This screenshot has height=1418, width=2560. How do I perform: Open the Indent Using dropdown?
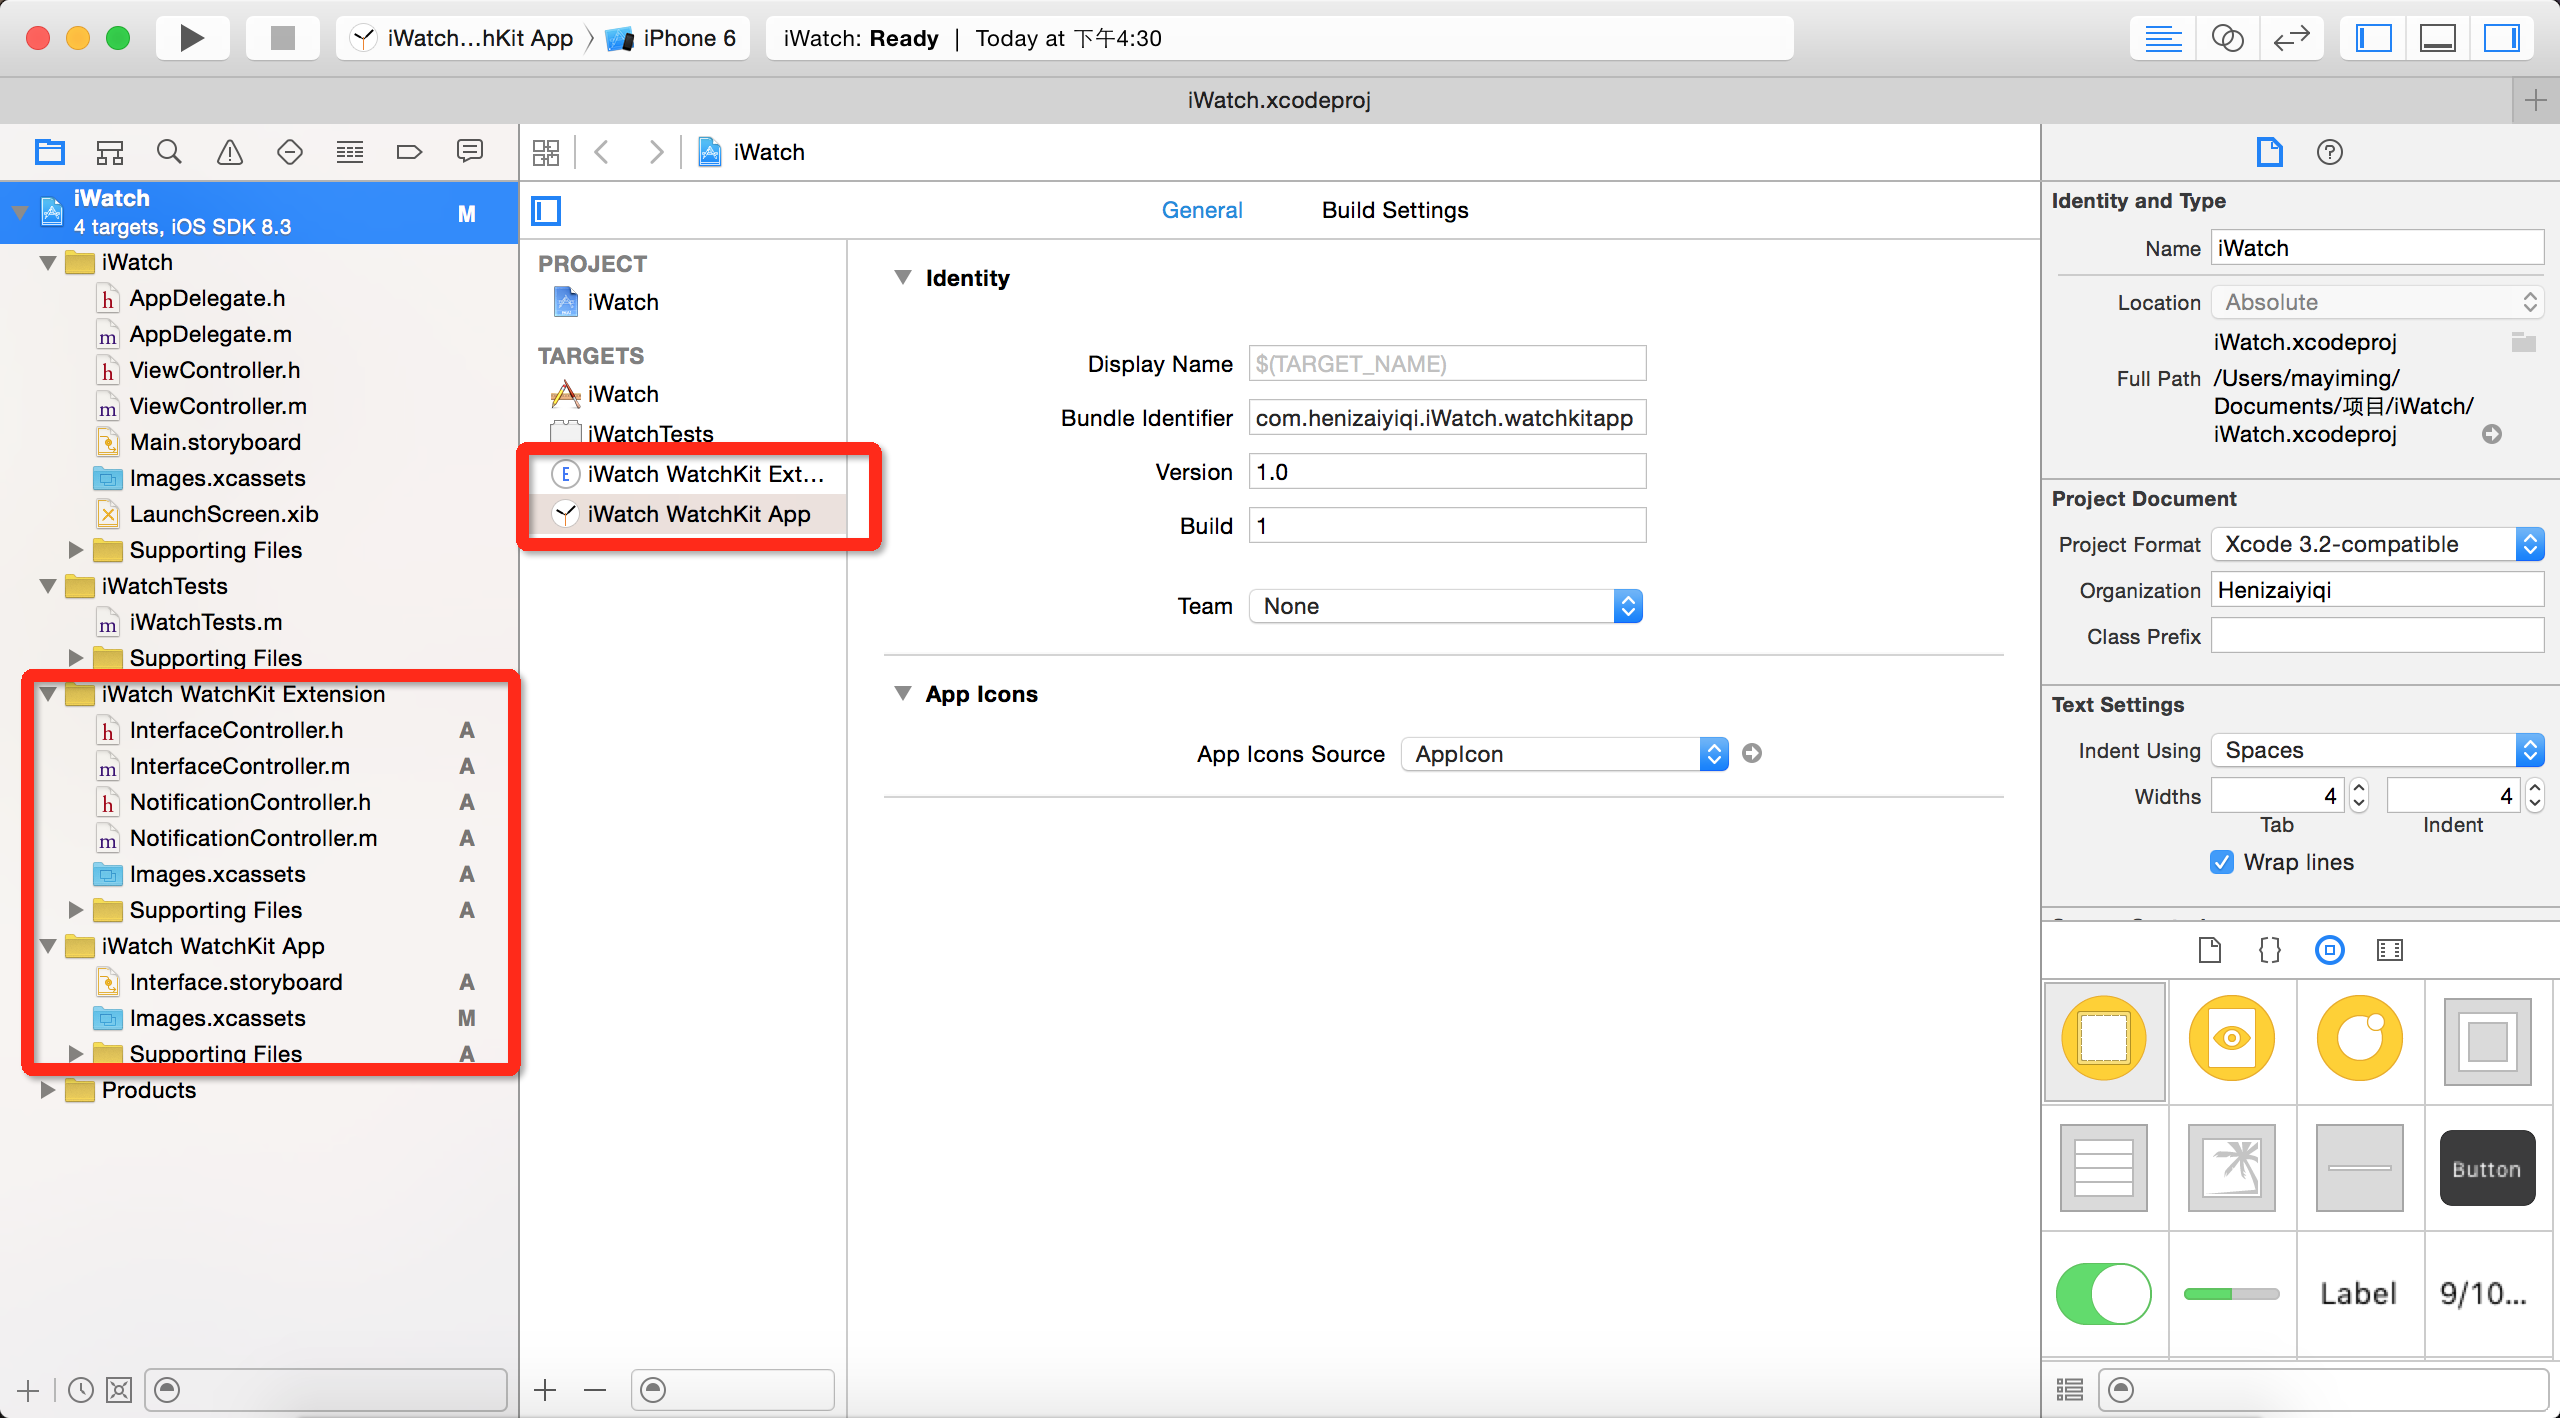(x=2377, y=750)
